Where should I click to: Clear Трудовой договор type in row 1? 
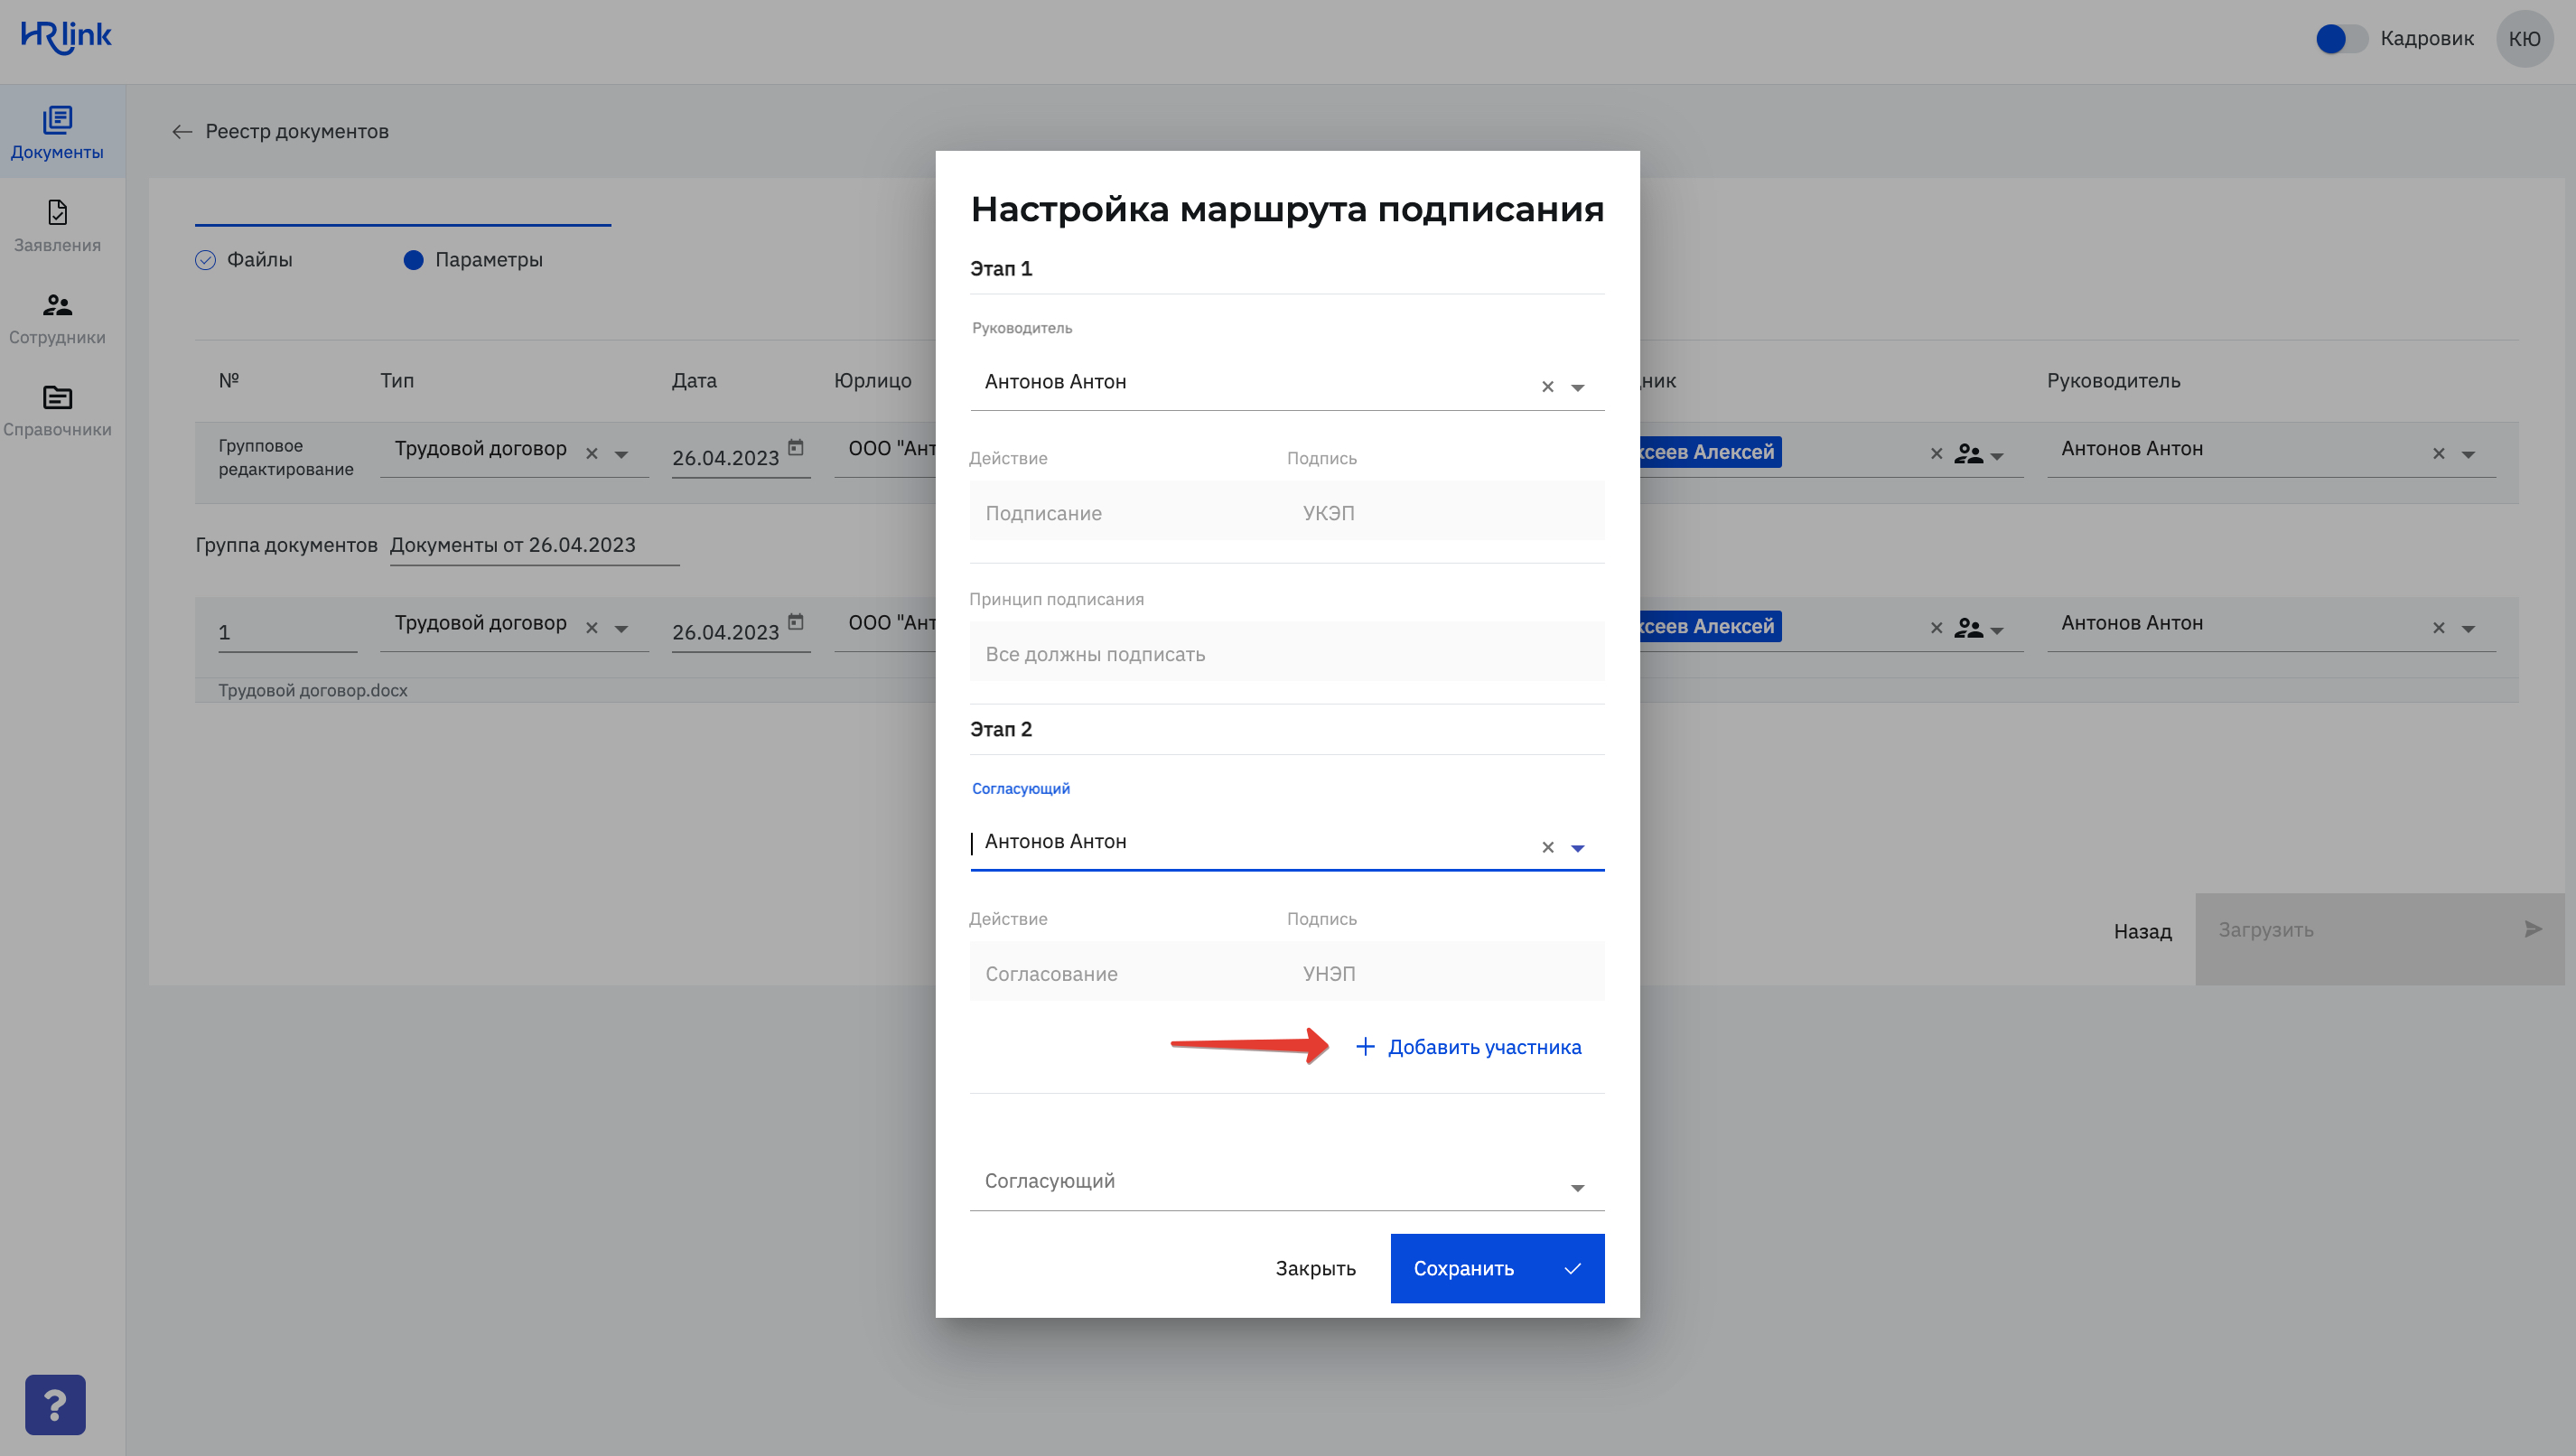pyautogui.click(x=591, y=628)
